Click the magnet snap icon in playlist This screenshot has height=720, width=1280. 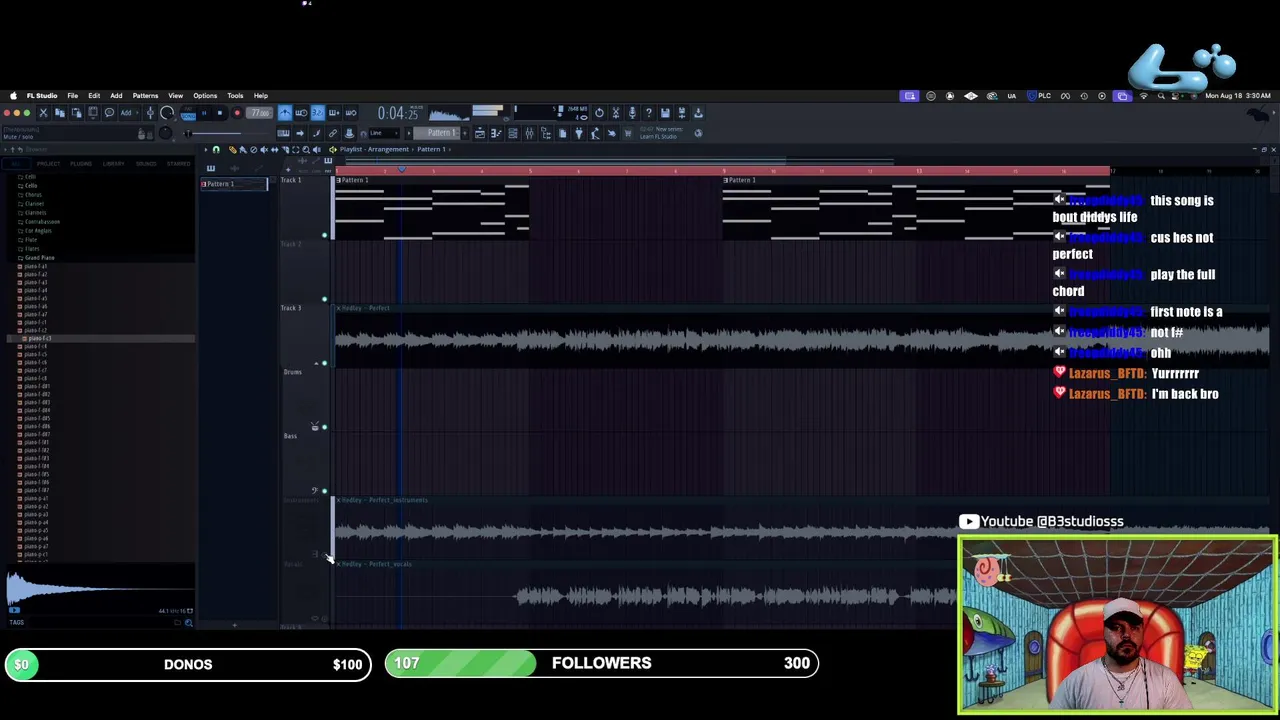pyautogui.click(x=216, y=149)
